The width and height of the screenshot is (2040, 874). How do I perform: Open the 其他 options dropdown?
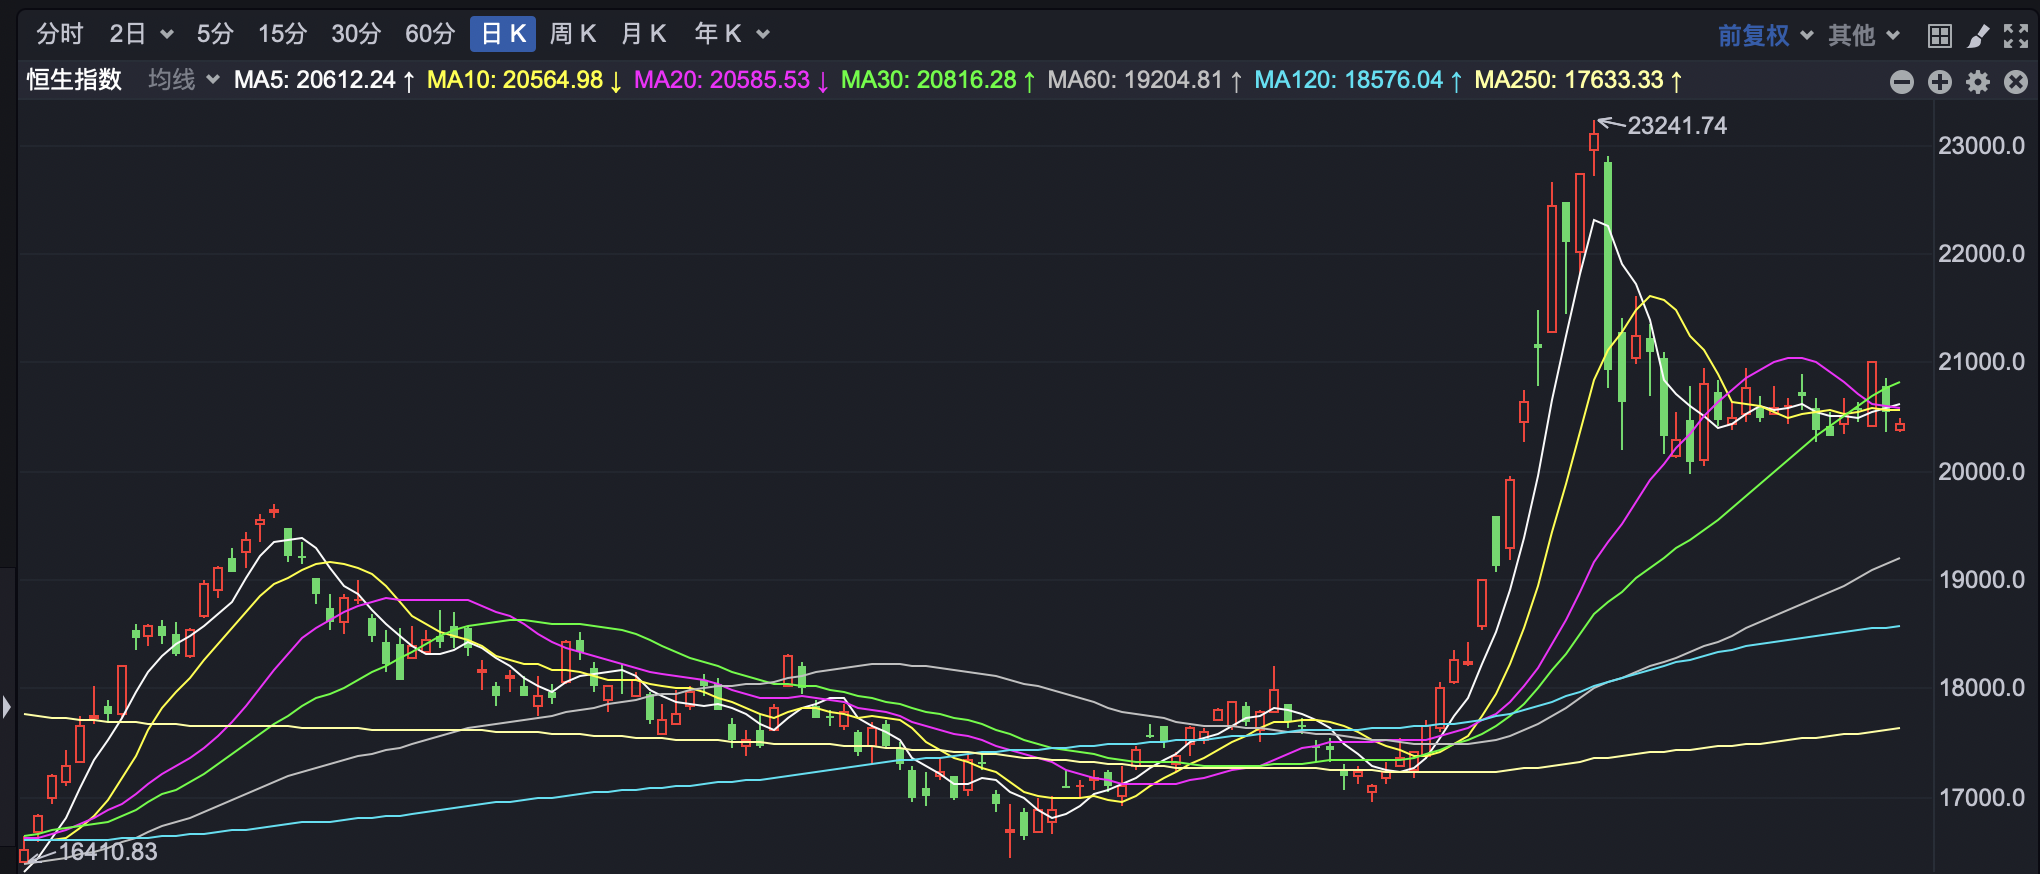pyautogui.click(x=1864, y=36)
